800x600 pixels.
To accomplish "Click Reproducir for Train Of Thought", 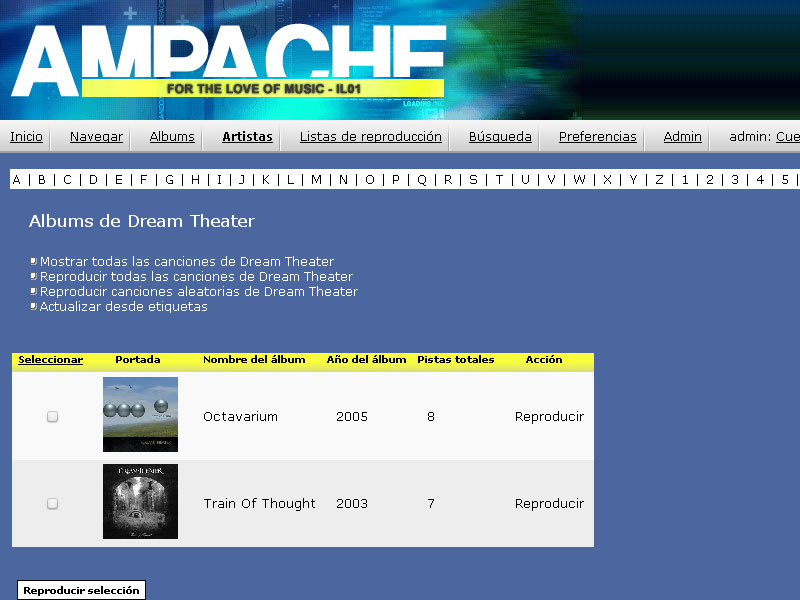I will tap(549, 504).
